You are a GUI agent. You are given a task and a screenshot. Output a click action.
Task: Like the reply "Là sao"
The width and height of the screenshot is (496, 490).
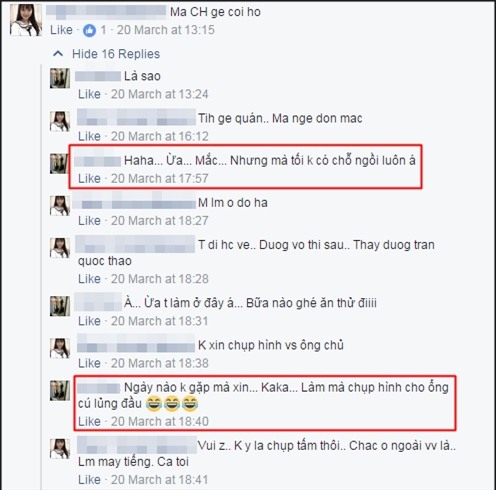coord(89,94)
